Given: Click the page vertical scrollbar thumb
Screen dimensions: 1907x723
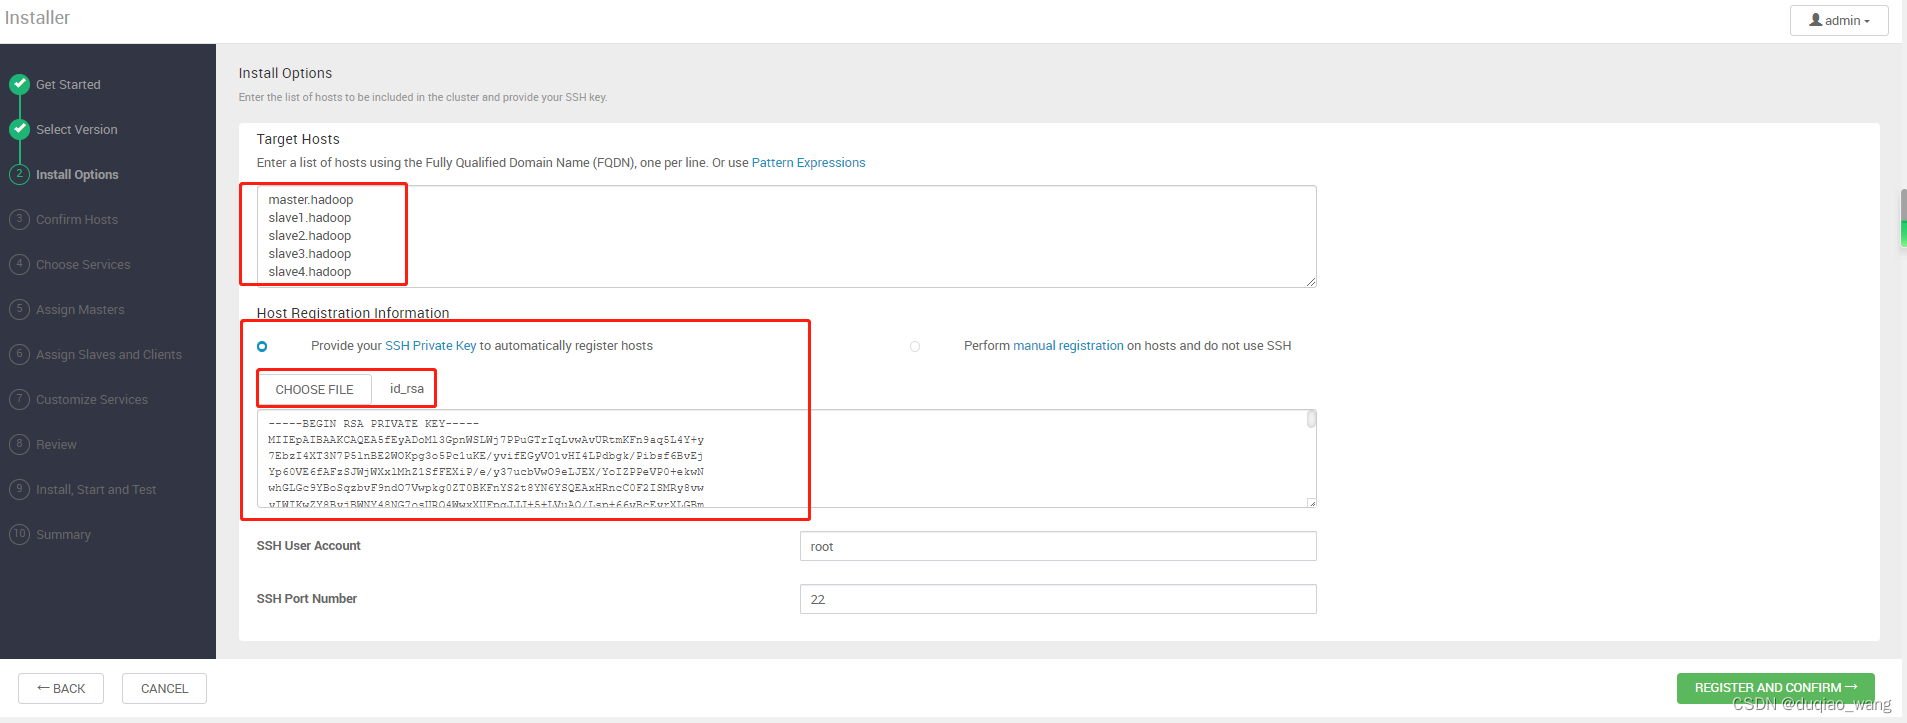Looking at the screenshot, I should (1903, 217).
